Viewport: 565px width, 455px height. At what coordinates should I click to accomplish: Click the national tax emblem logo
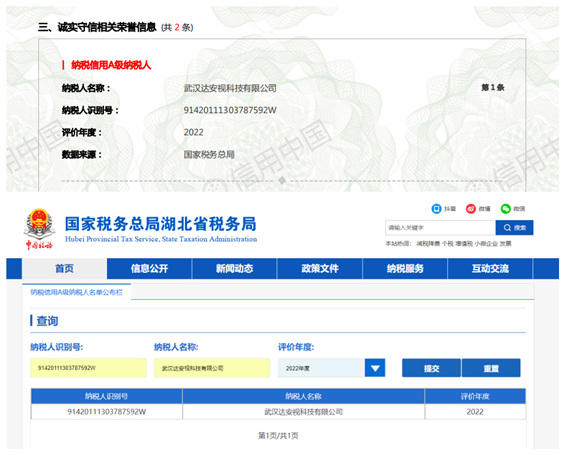pyautogui.click(x=39, y=229)
